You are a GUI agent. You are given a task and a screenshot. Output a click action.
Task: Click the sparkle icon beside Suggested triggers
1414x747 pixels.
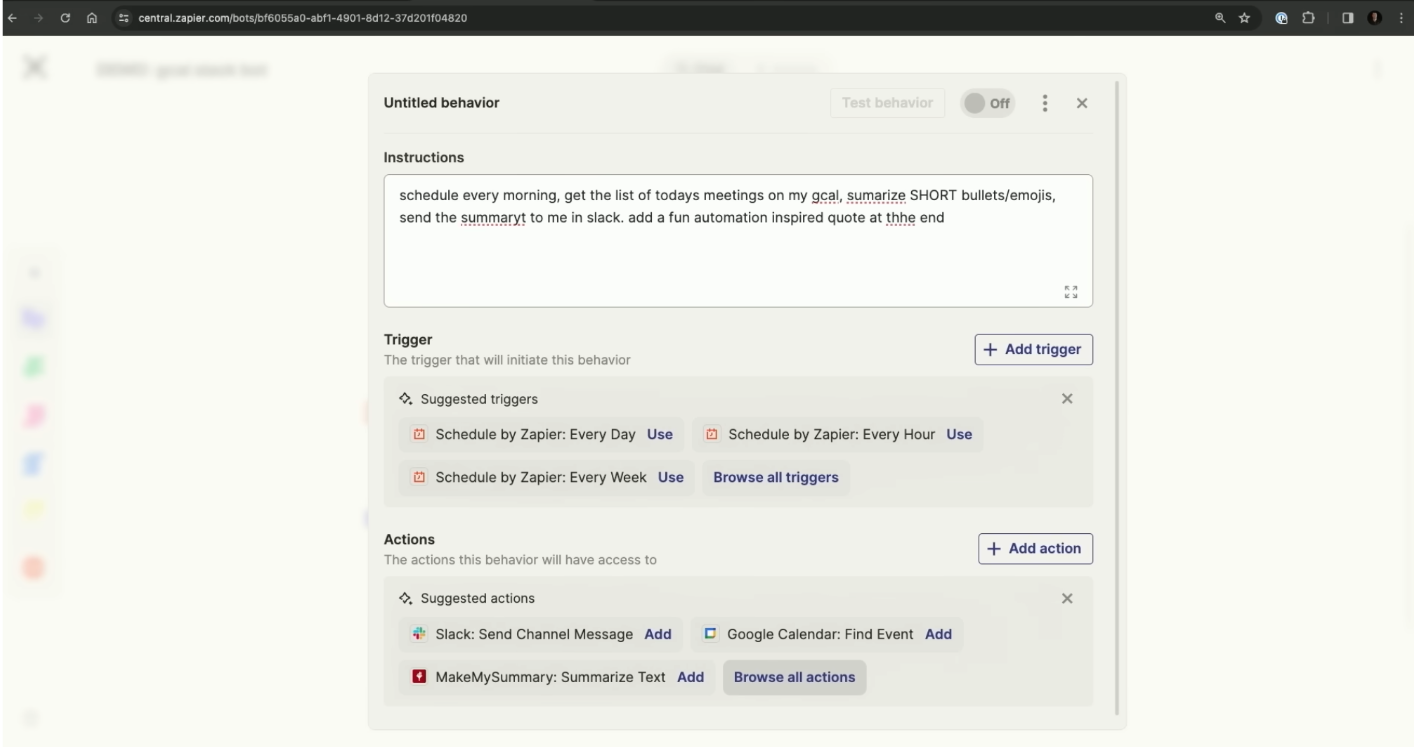tap(405, 399)
